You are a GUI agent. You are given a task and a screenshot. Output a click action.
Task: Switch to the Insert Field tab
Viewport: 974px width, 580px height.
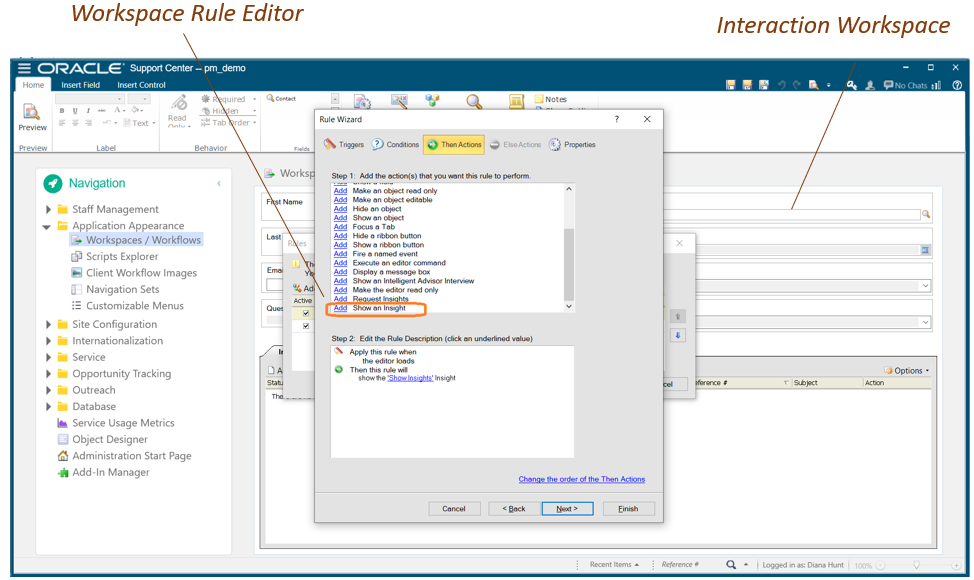click(80, 85)
